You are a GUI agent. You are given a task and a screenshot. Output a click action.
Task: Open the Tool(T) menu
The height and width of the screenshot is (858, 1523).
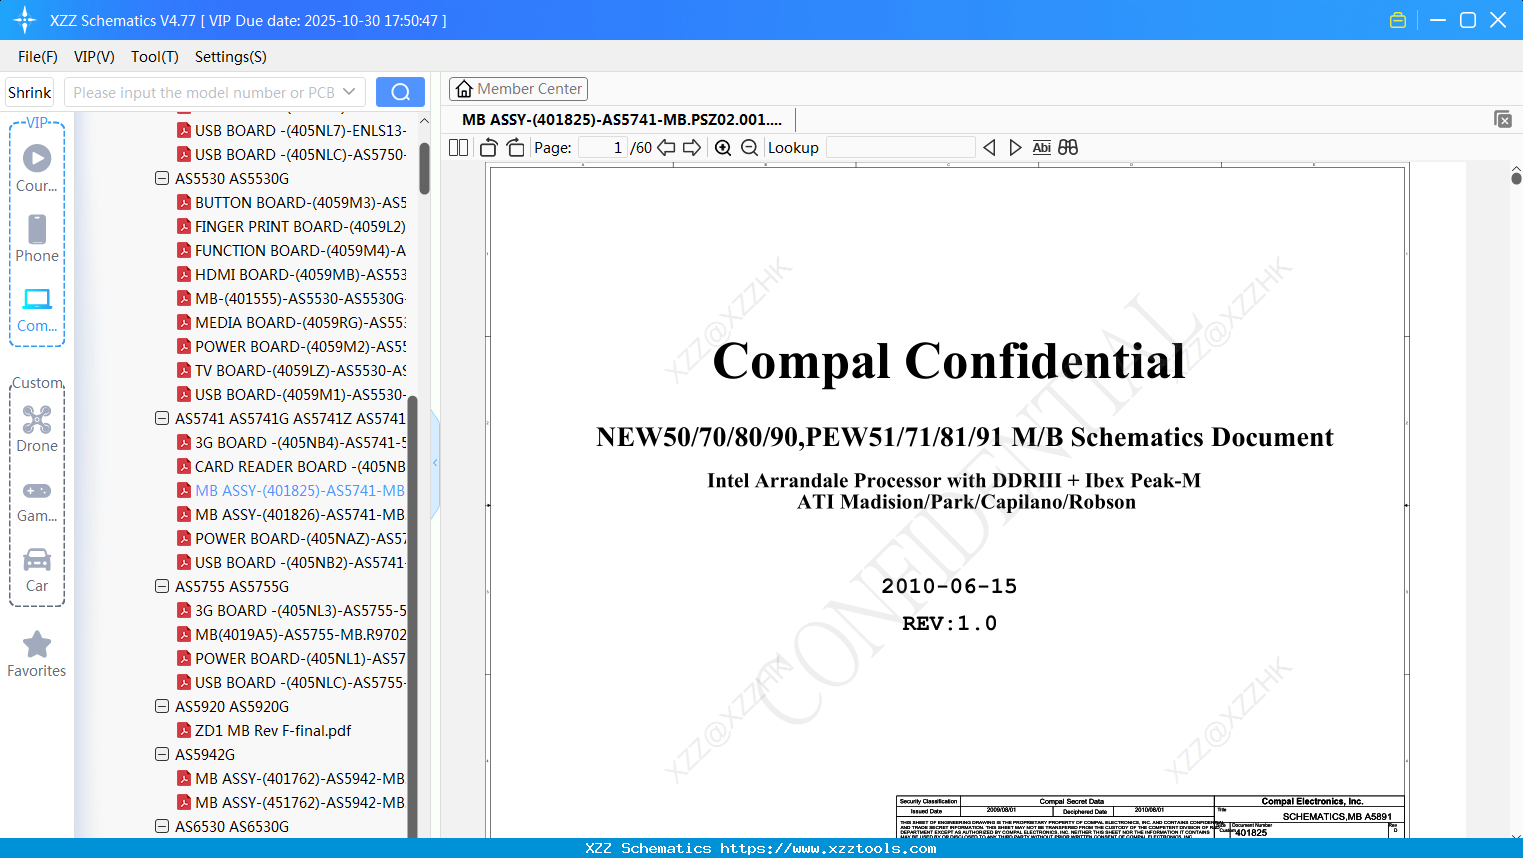click(x=155, y=57)
